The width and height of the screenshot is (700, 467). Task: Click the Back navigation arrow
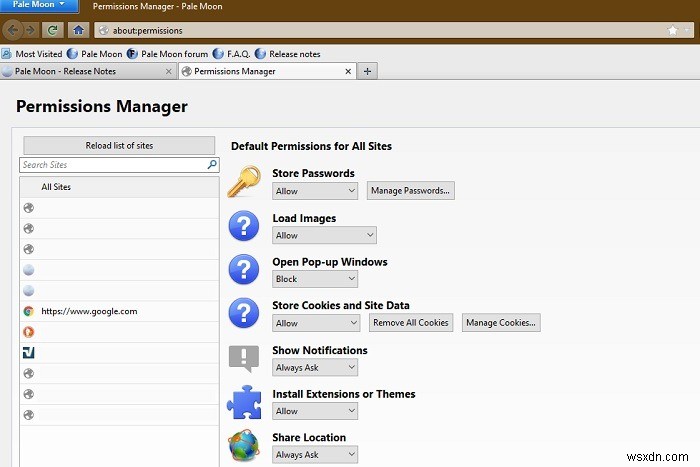[x=15, y=30]
